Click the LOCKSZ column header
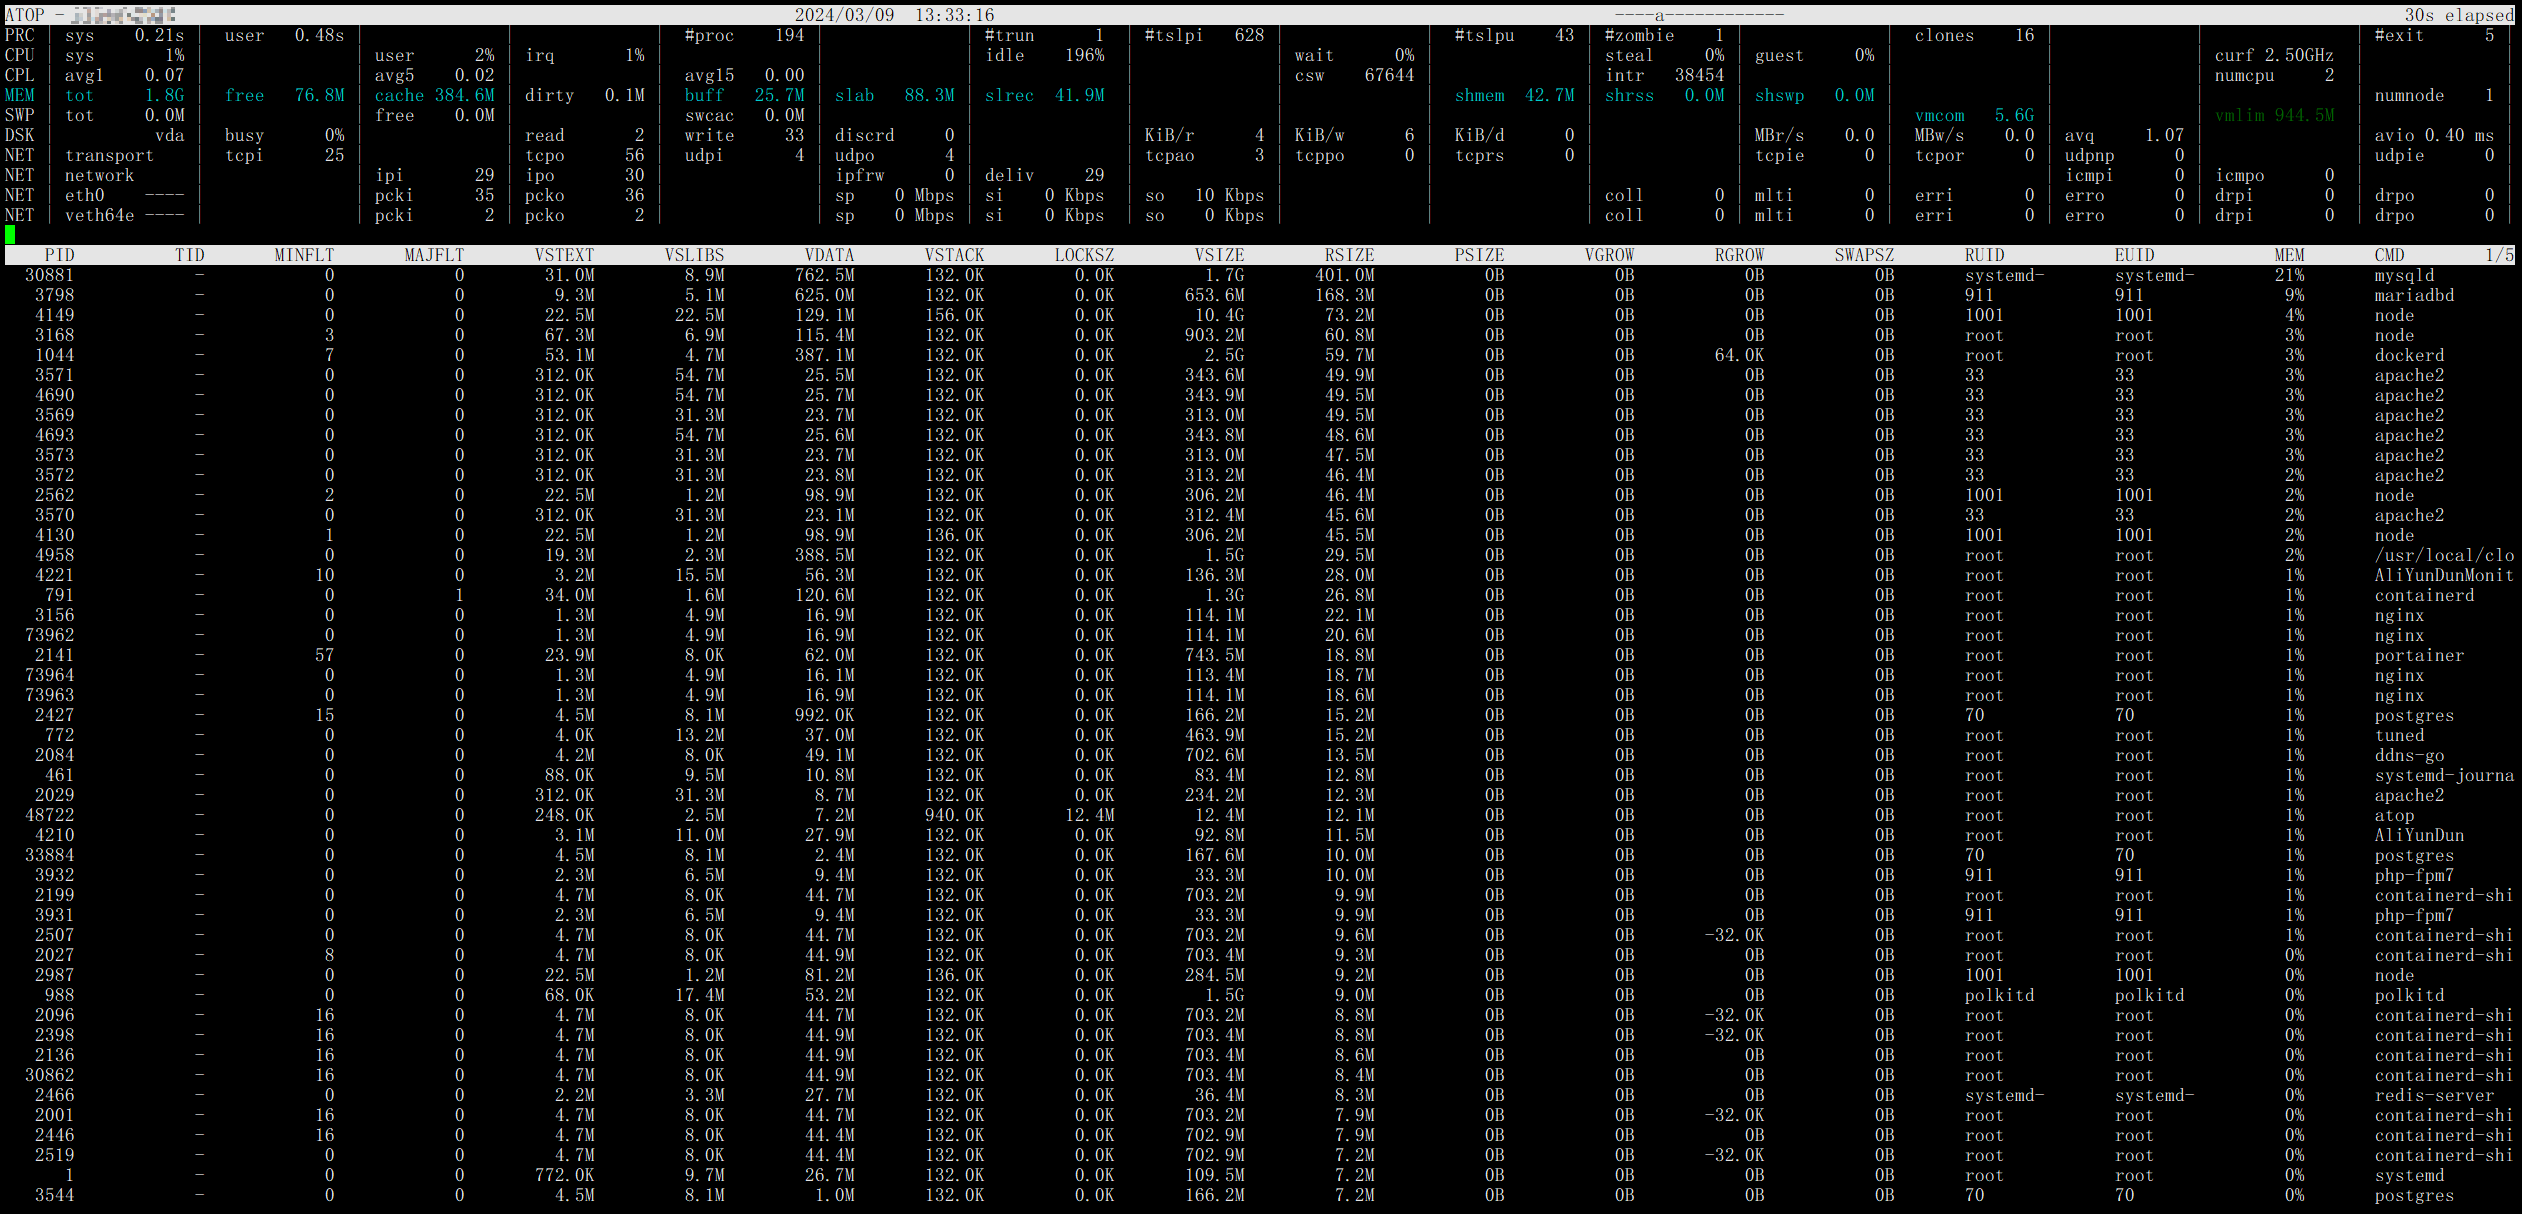This screenshot has height=1214, width=2522. pos(1084,255)
